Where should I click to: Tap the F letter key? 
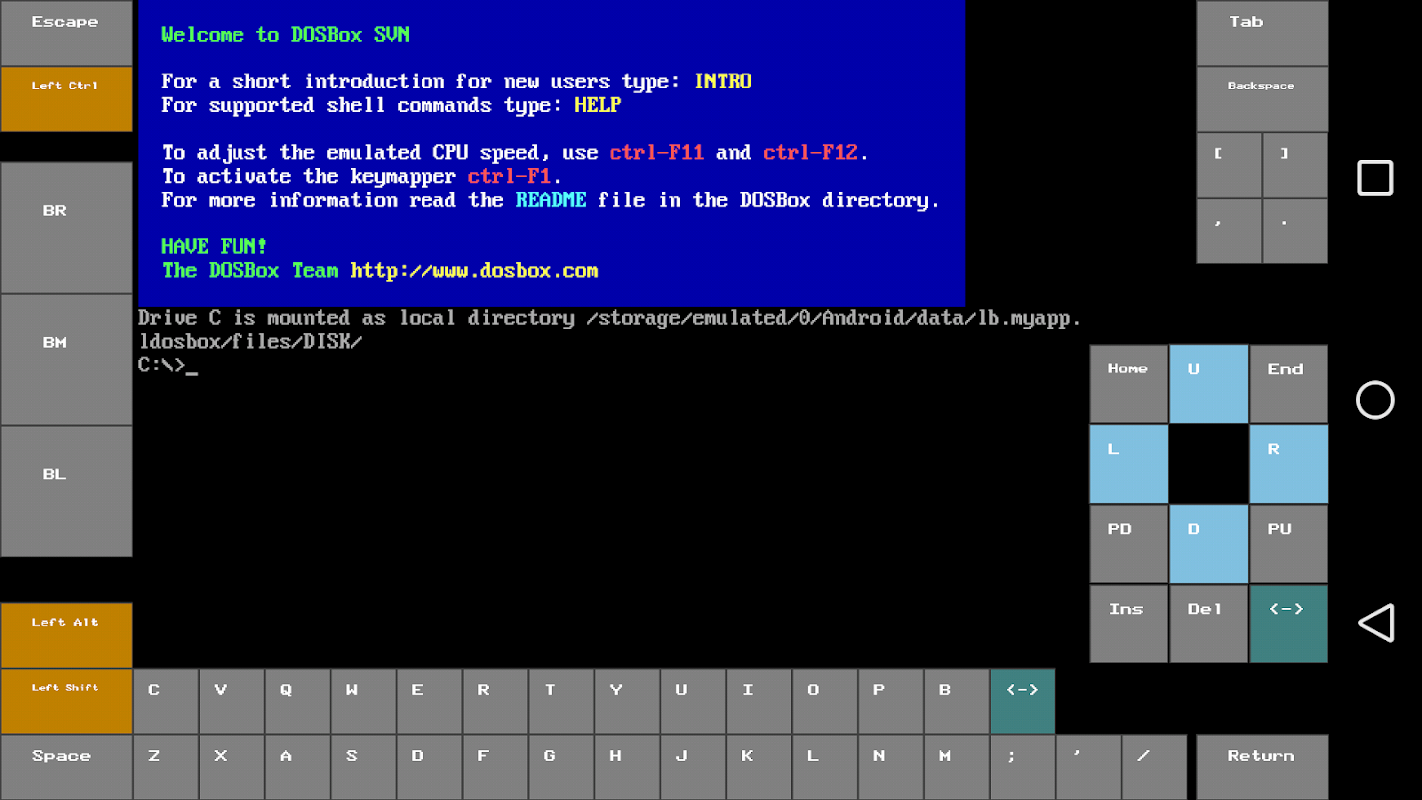(x=496, y=767)
